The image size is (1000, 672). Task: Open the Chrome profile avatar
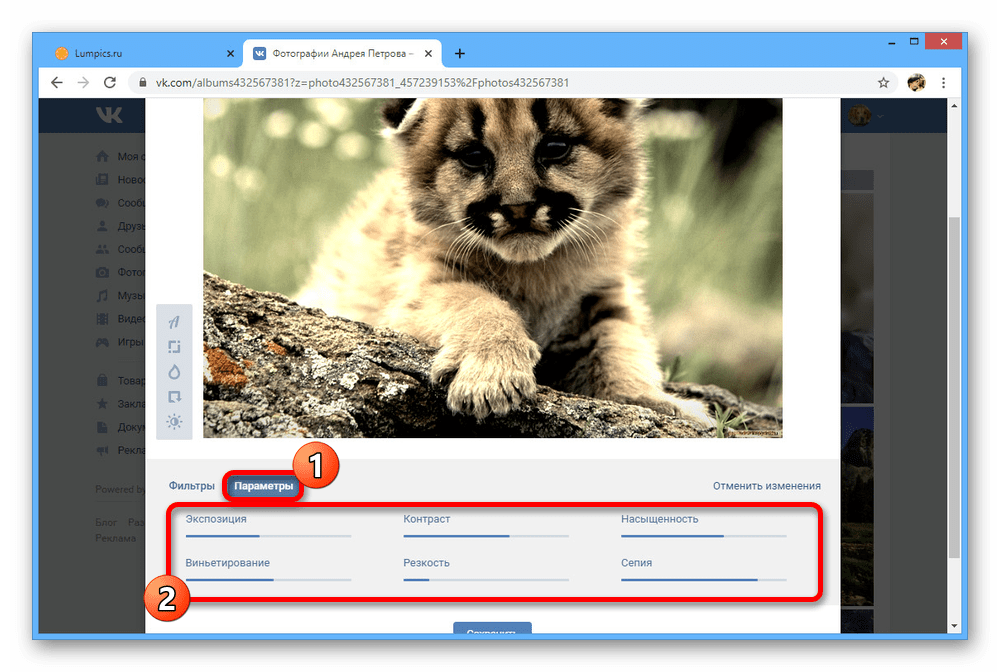[x=916, y=82]
